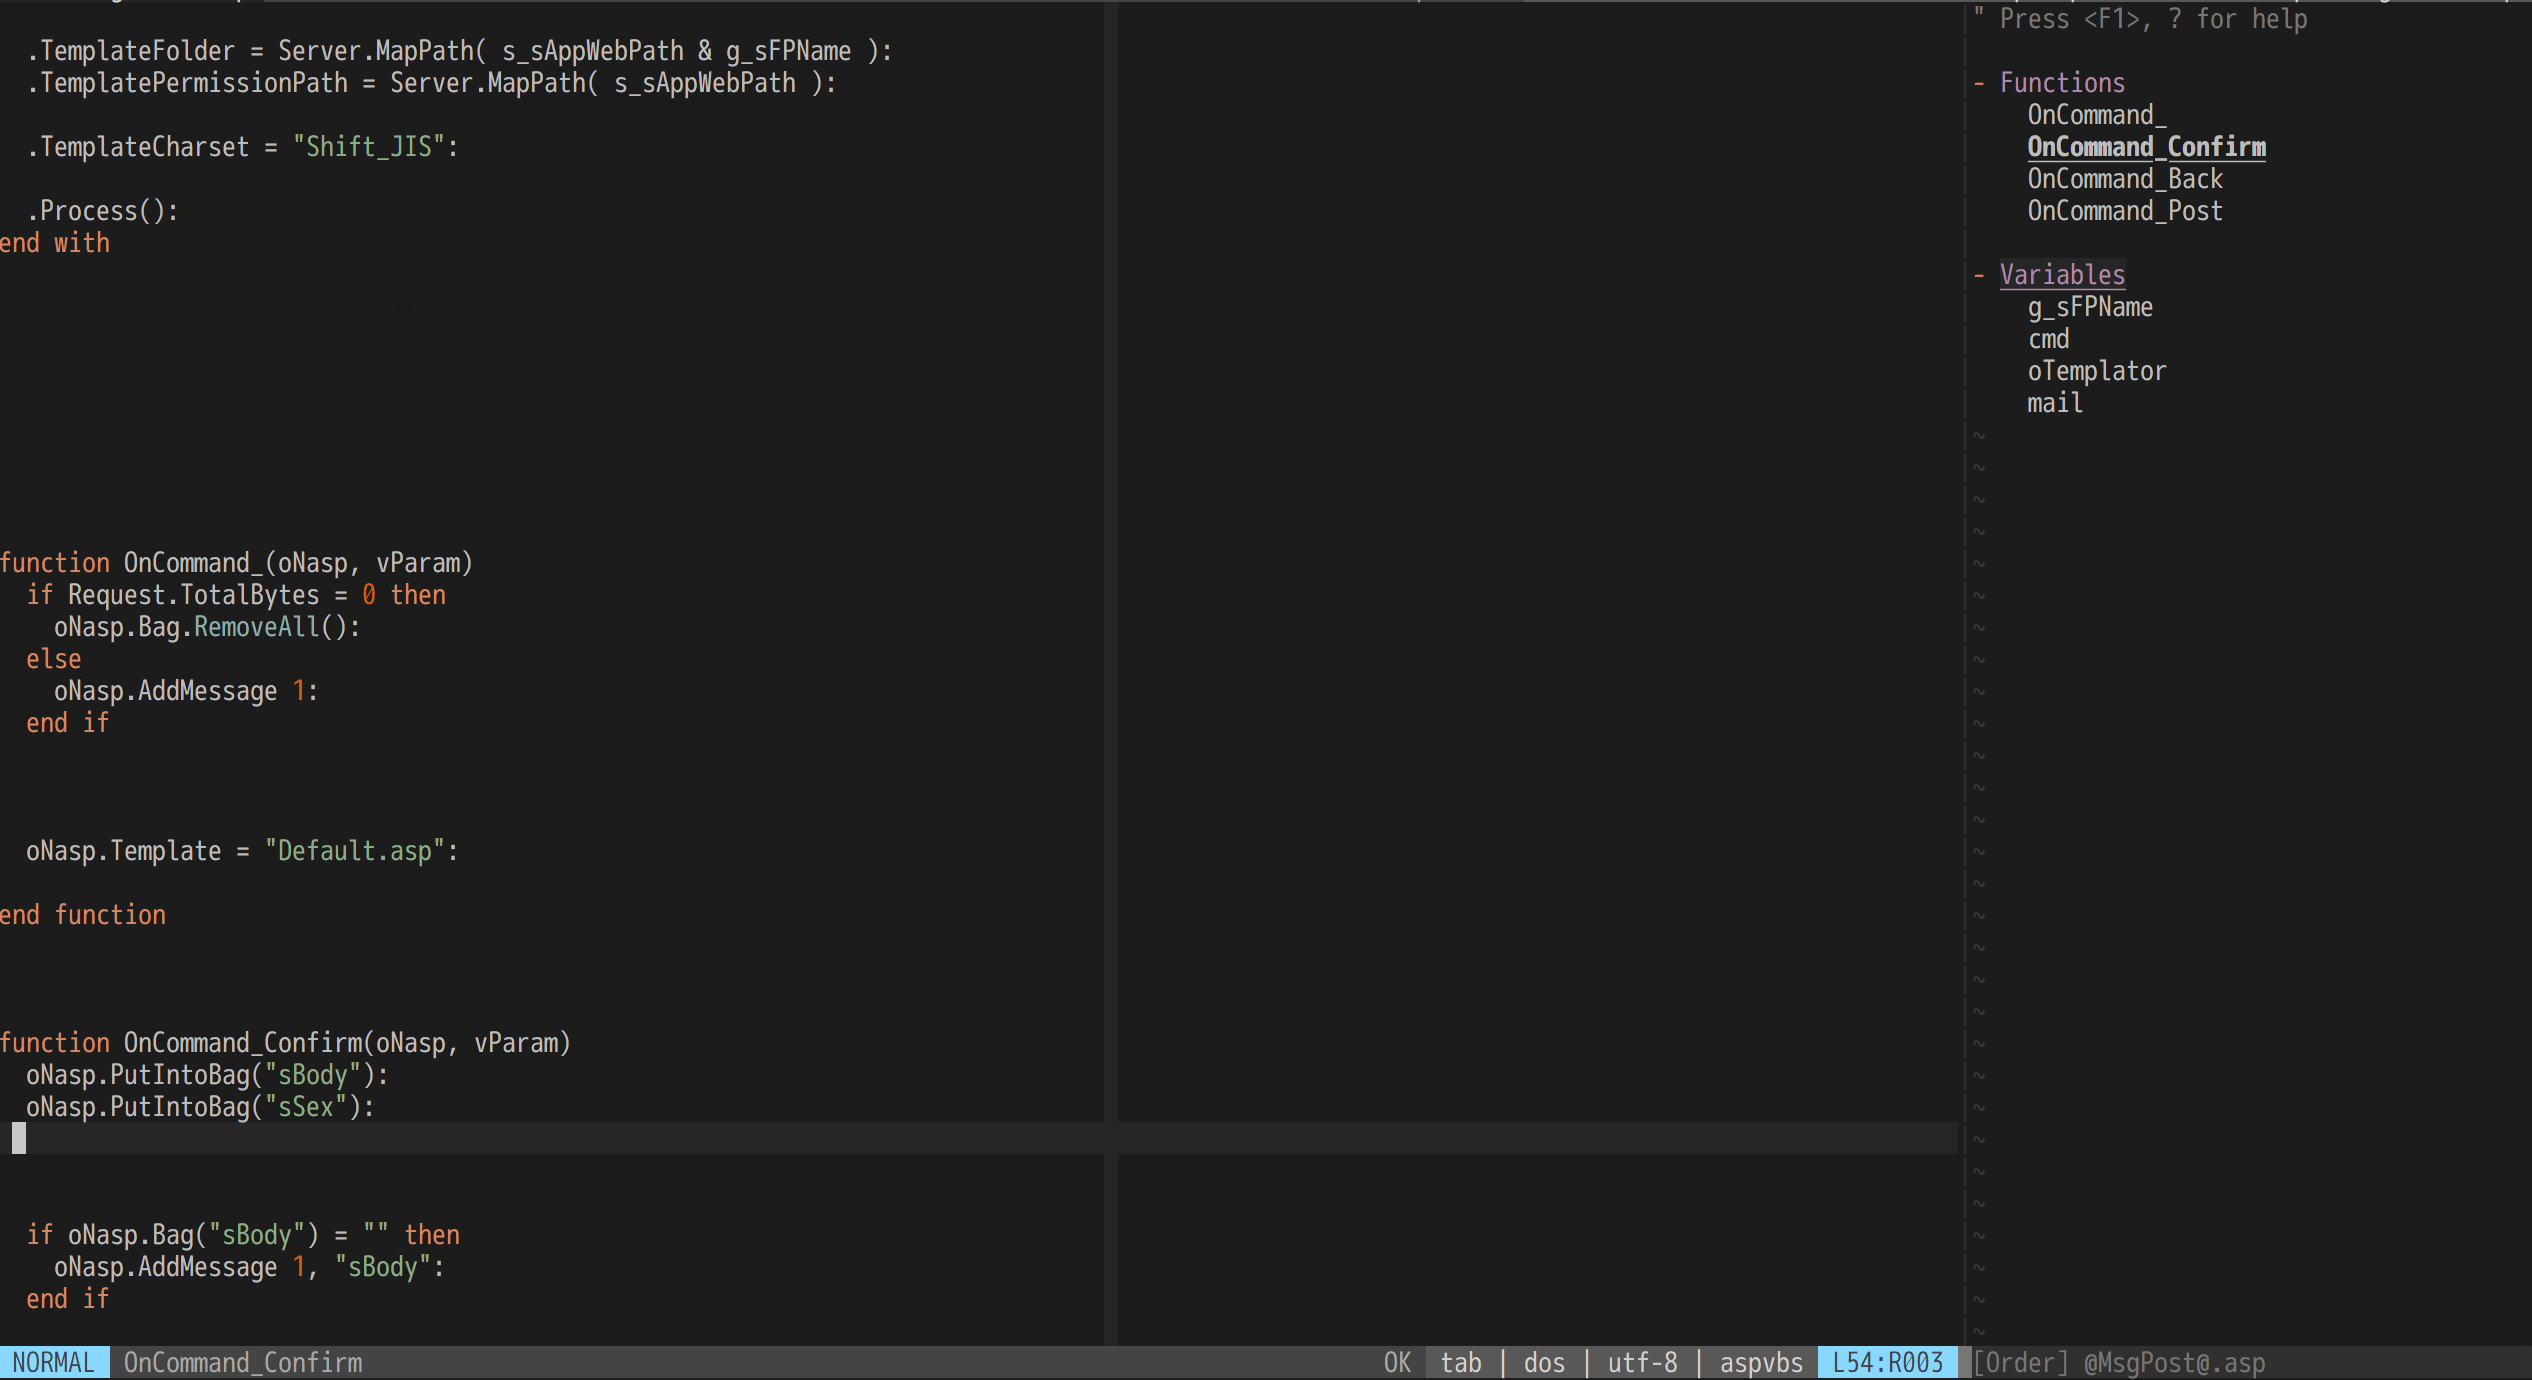Image resolution: width=2532 pixels, height=1380 pixels.
Task: Select OnCommand_Back in the Tagbar panel
Action: pyautogui.click(x=2124, y=178)
